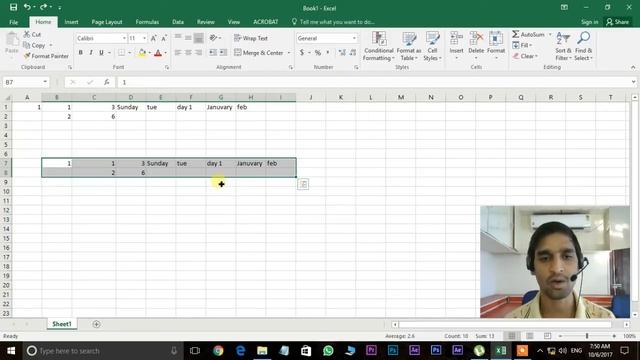Open Conditional Formatting
Screen dimensions: 640x360
point(379,46)
